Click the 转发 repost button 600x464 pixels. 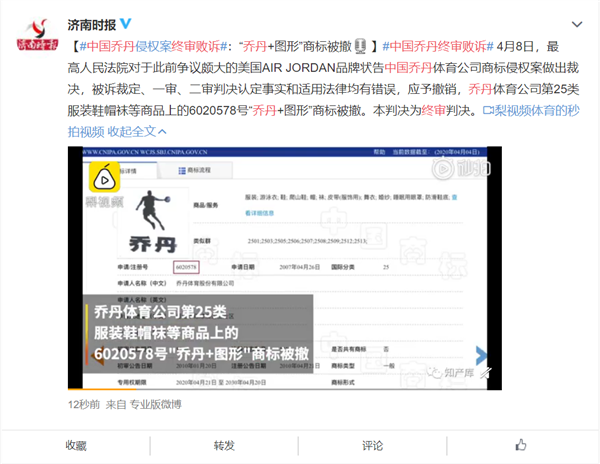(x=224, y=445)
